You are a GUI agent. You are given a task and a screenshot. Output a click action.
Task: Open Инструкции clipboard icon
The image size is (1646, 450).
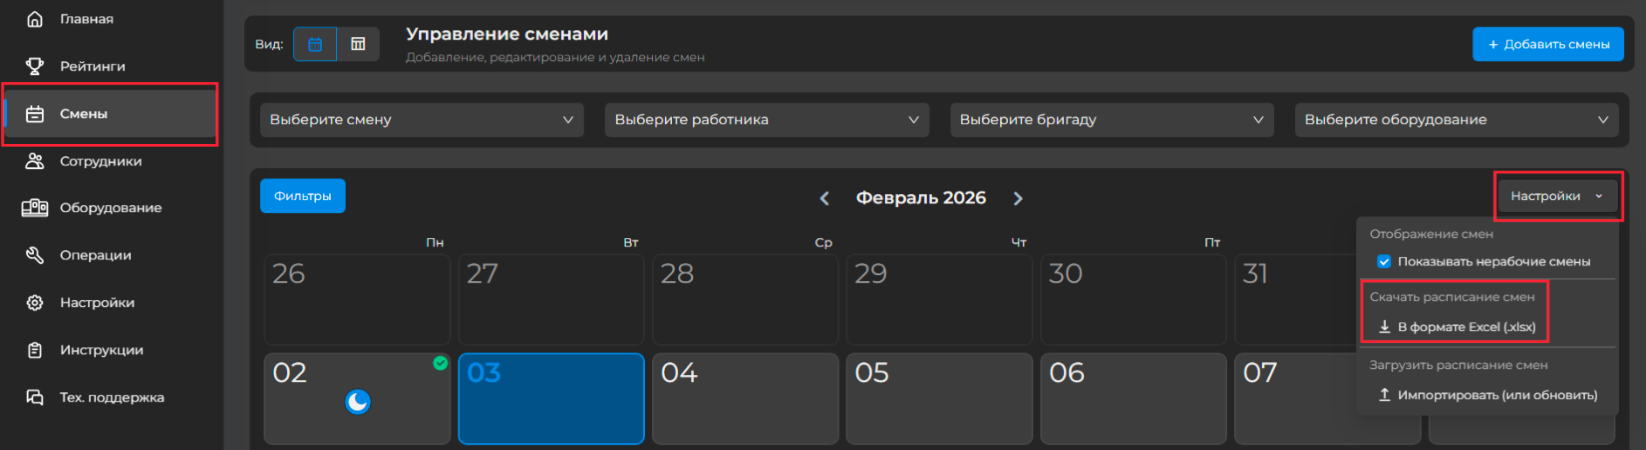[x=35, y=350]
